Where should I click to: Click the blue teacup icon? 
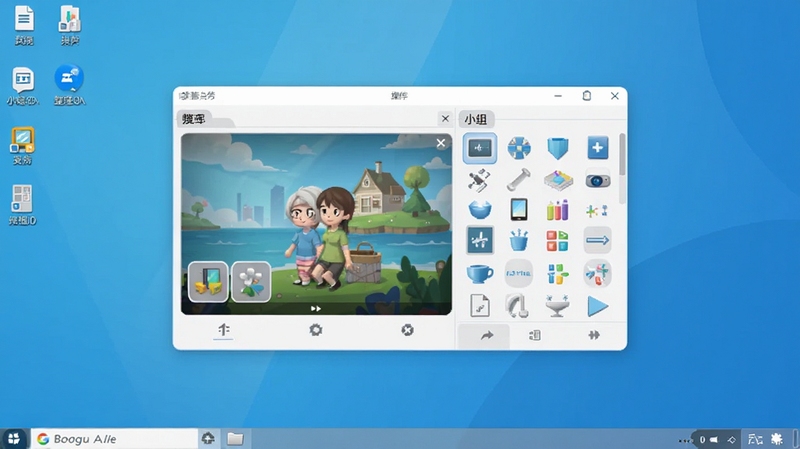(x=480, y=274)
